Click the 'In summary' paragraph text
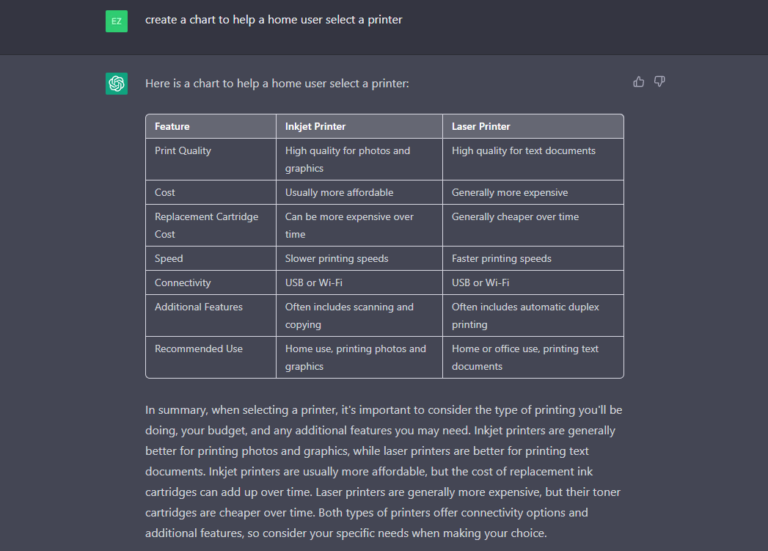768x551 pixels. coord(384,471)
